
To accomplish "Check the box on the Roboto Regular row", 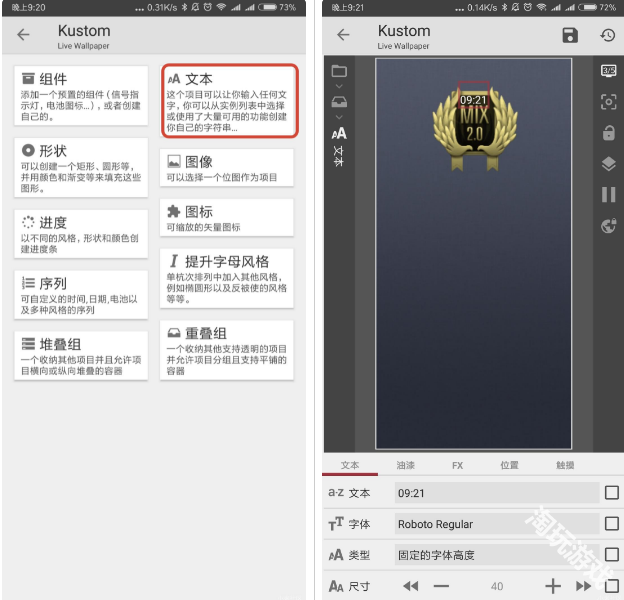I will [x=611, y=523].
